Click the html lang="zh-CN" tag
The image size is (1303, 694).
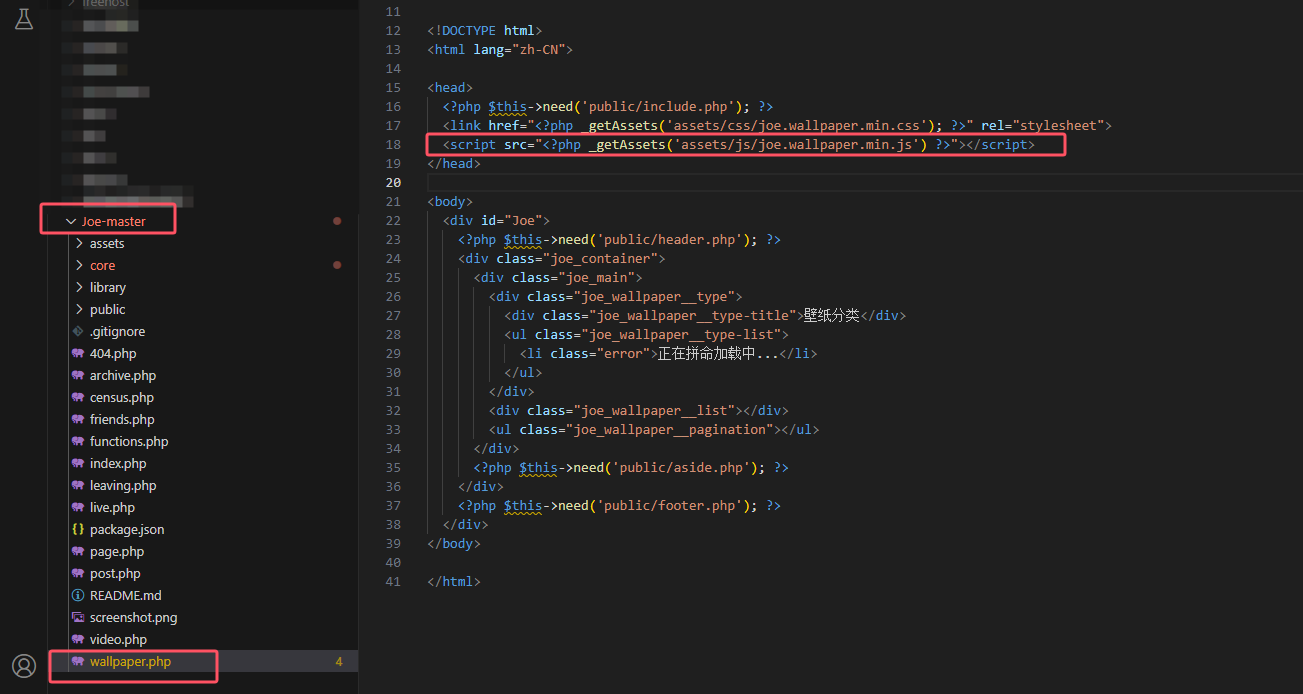point(499,49)
